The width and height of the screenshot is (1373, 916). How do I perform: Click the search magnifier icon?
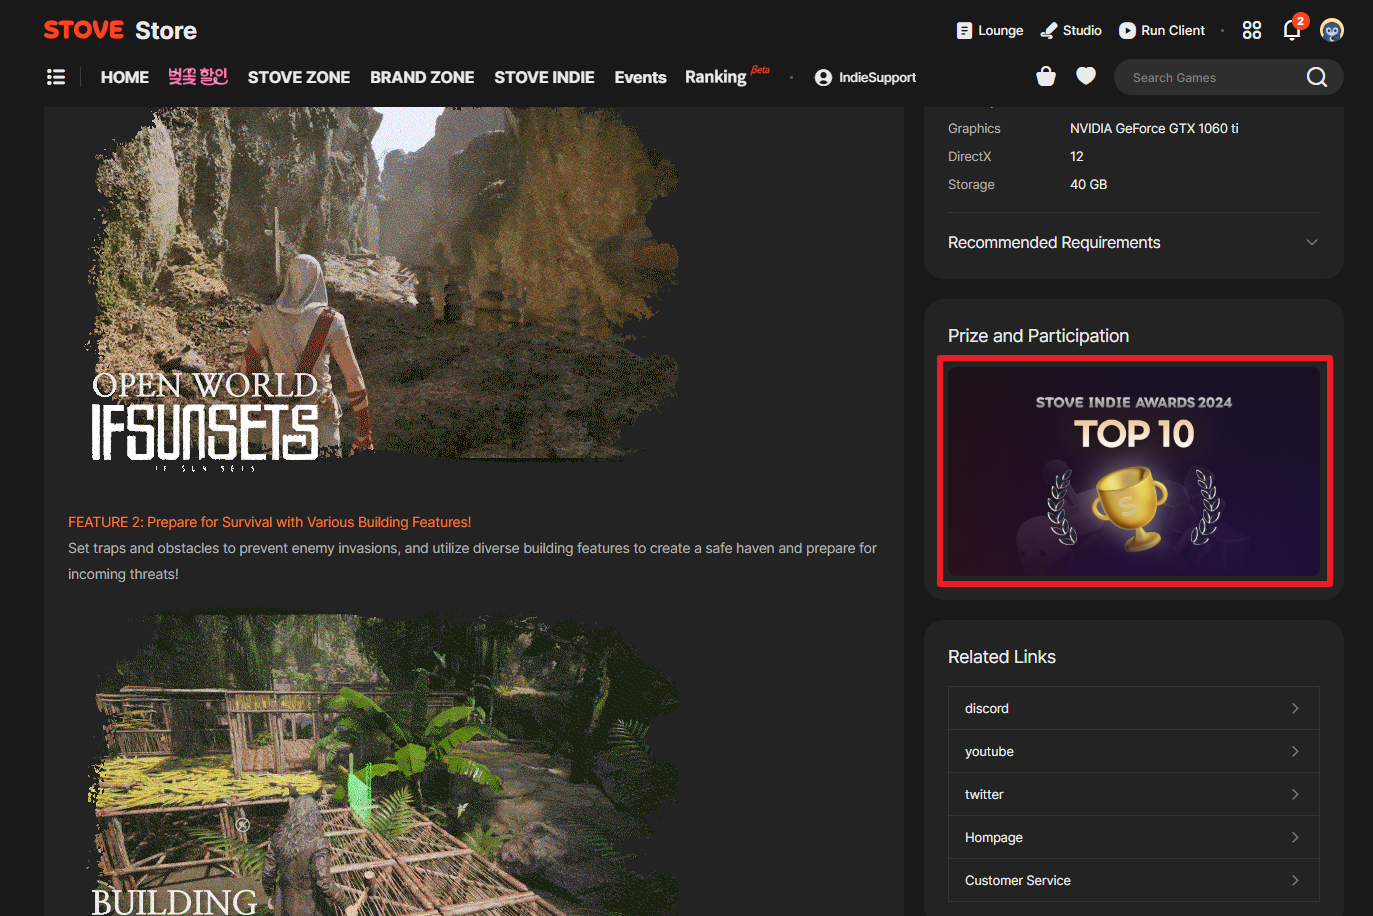coord(1317,77)
